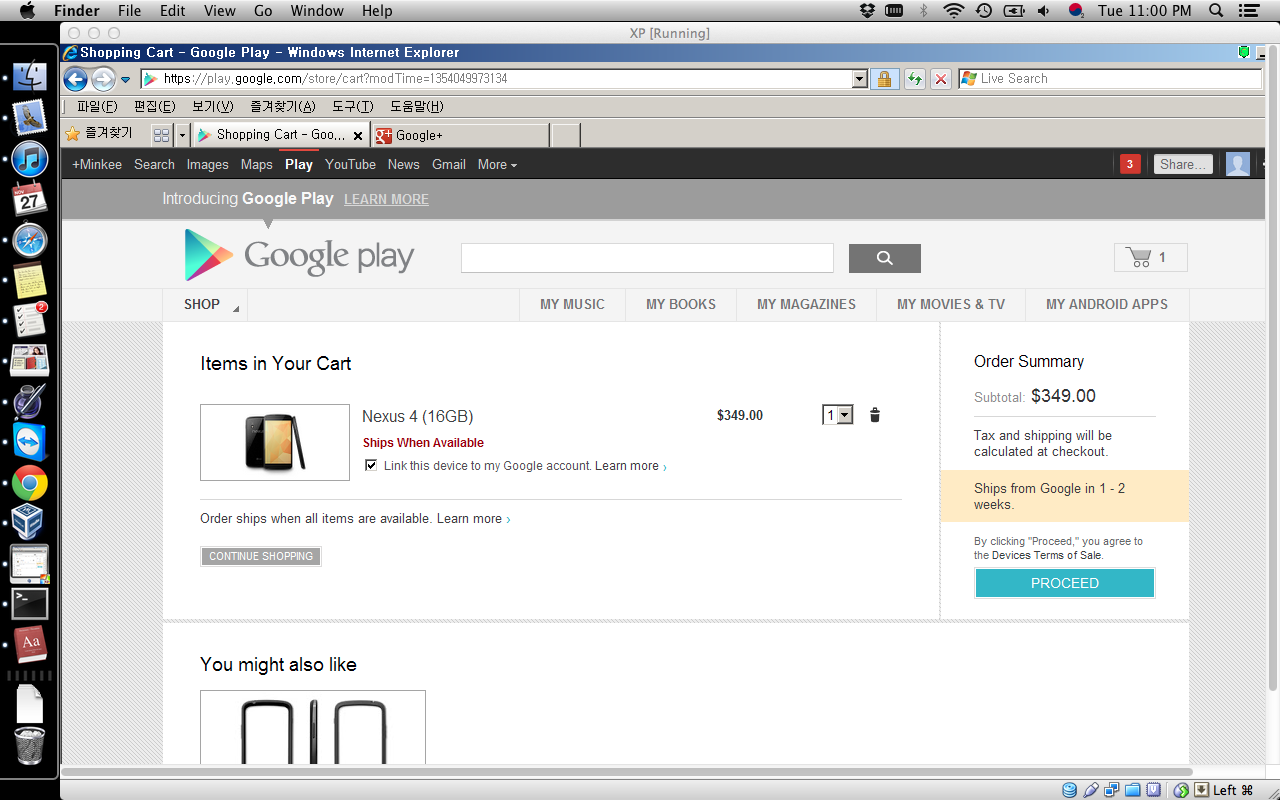The height and width of the screenshot is (800, 1280).
Task: Open the recent pages dropdown arrow
Action: [x=125, y=79]
